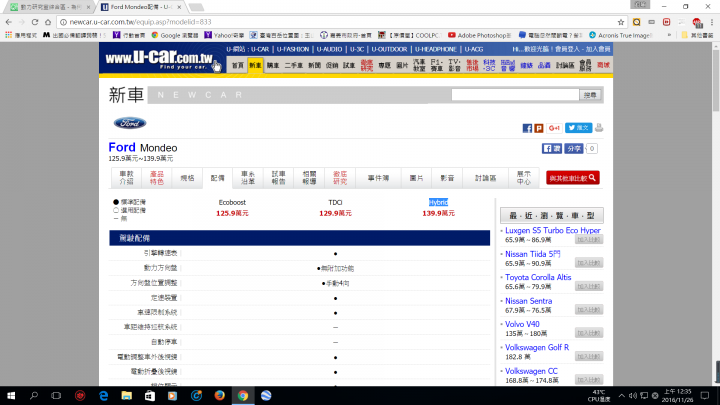Open taskbar search magnifier
The image size is (720, 405).
point(34,395)
